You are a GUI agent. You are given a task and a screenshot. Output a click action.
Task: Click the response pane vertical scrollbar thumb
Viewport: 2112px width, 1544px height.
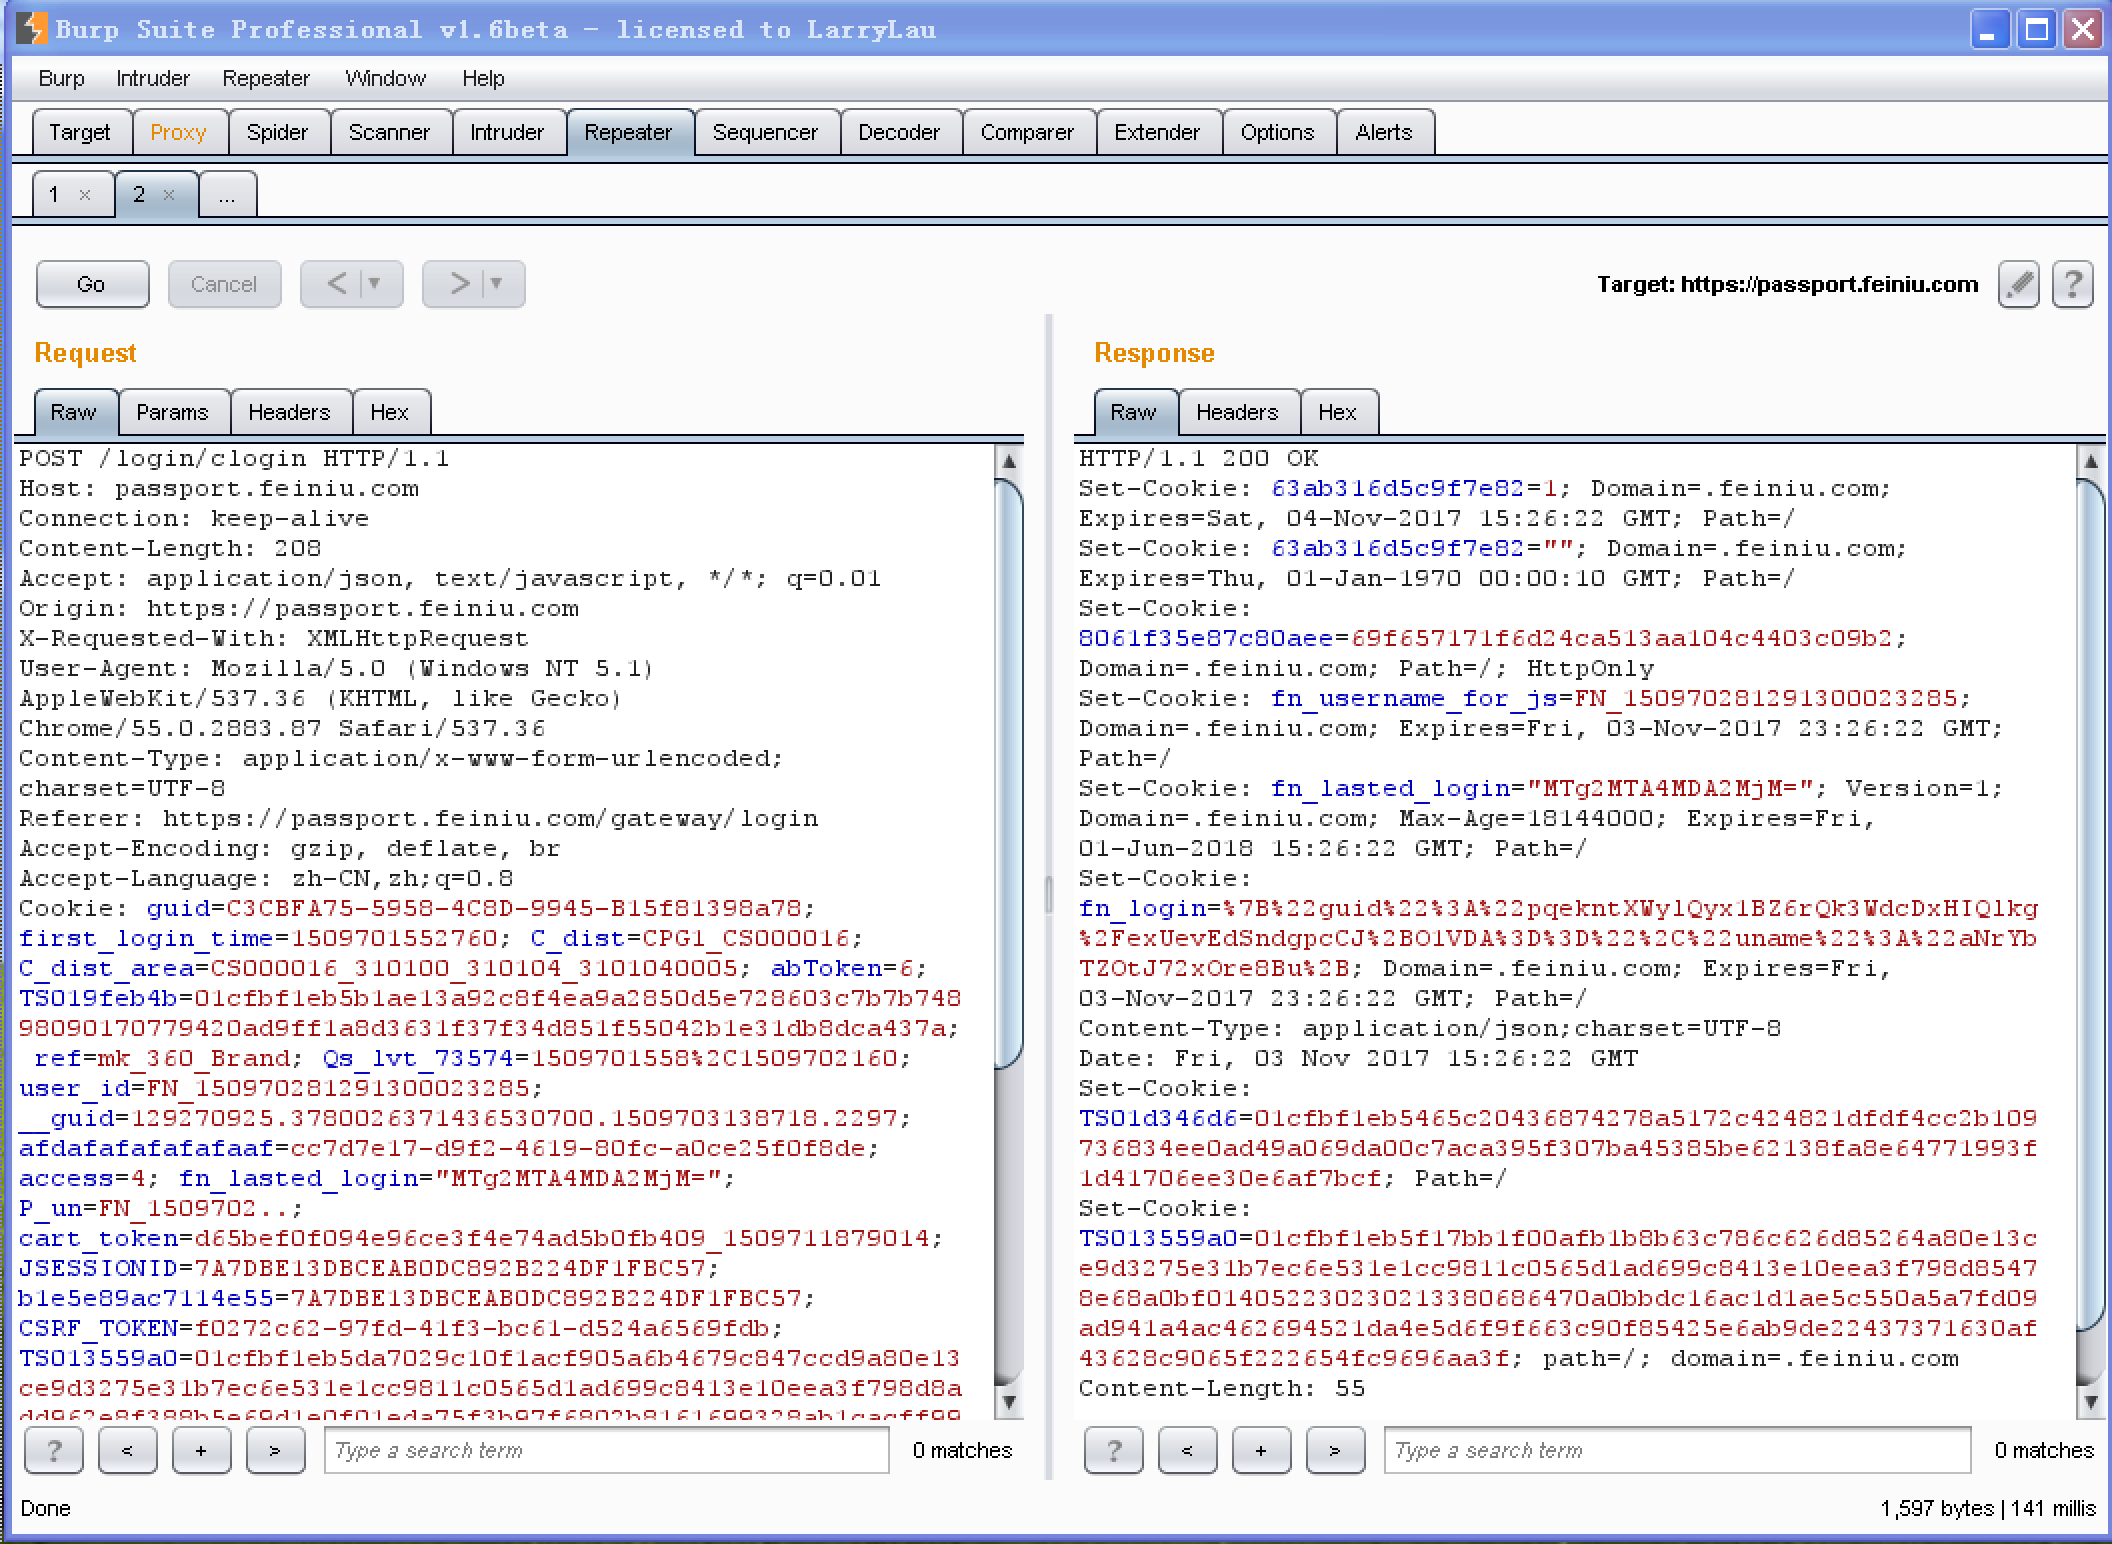pos(2090,905)
